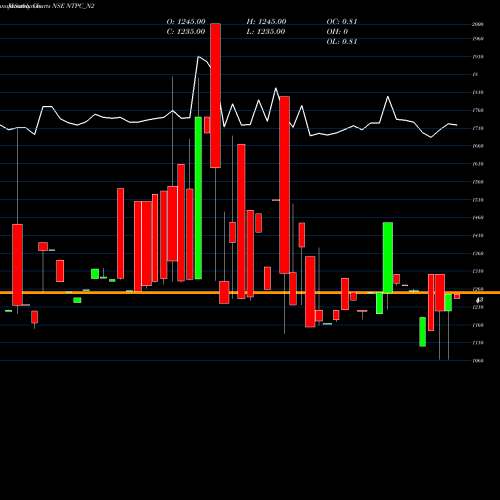
Task: Click the high price value H: 1245.00
Action: coord(266,21)
